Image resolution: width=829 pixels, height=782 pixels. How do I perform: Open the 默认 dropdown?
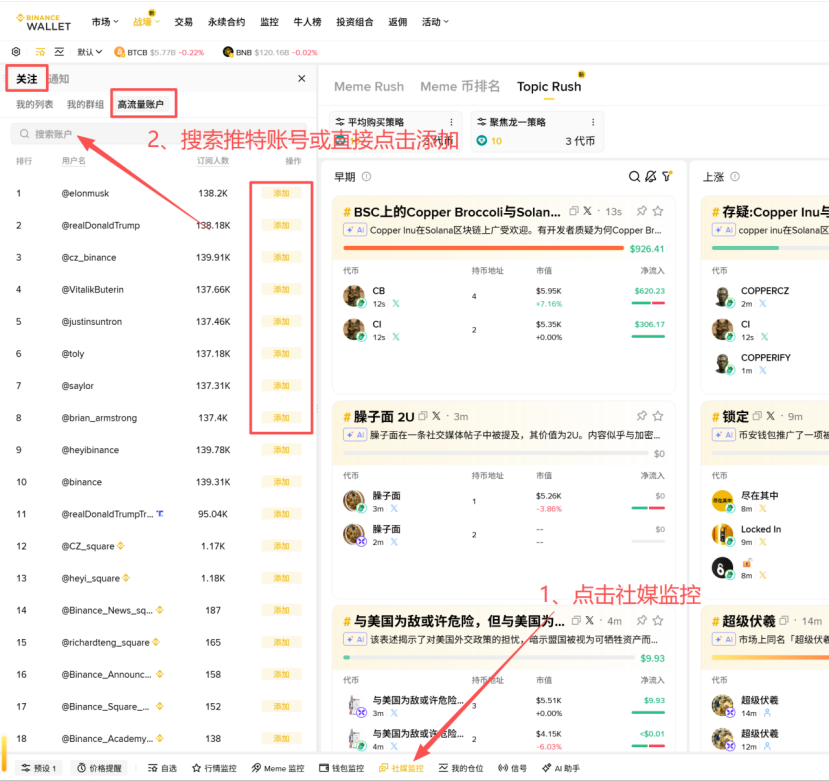[89, 52]
